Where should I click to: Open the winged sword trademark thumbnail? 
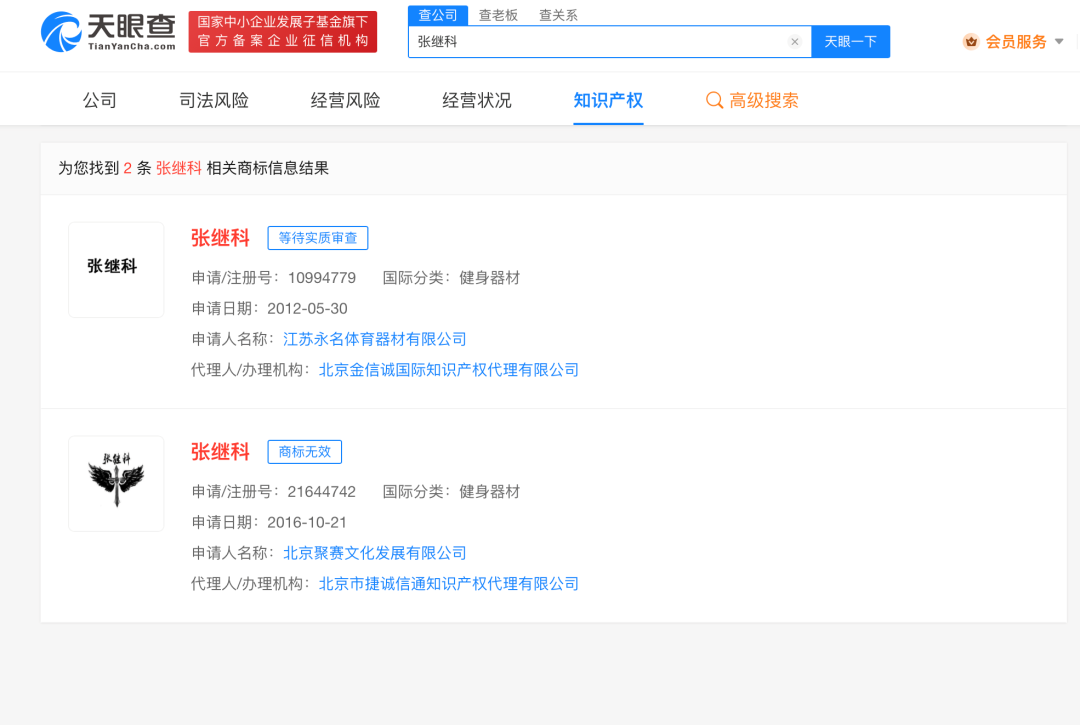pos(116,483)
